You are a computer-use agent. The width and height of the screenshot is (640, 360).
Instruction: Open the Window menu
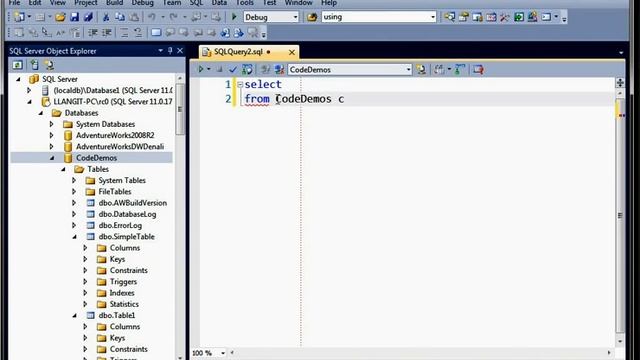298,3
